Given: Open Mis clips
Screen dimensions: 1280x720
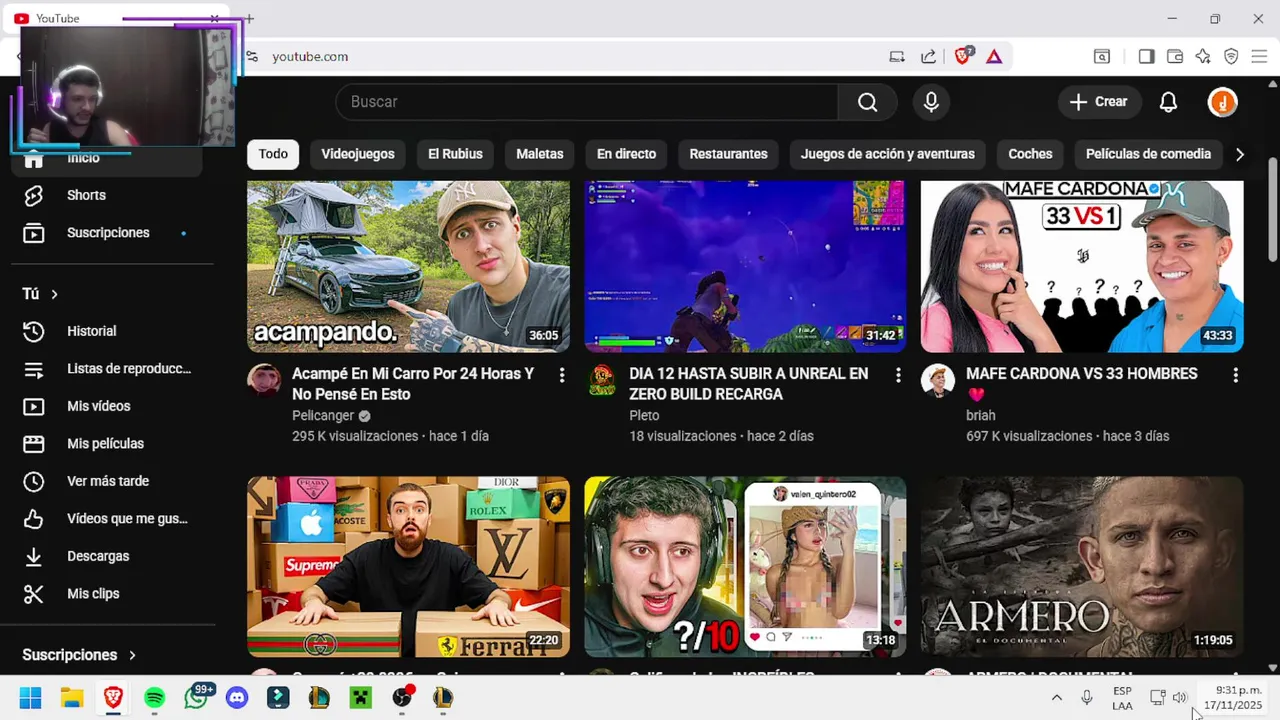Looking at the screenshot, I should click(x=107, y=594).
